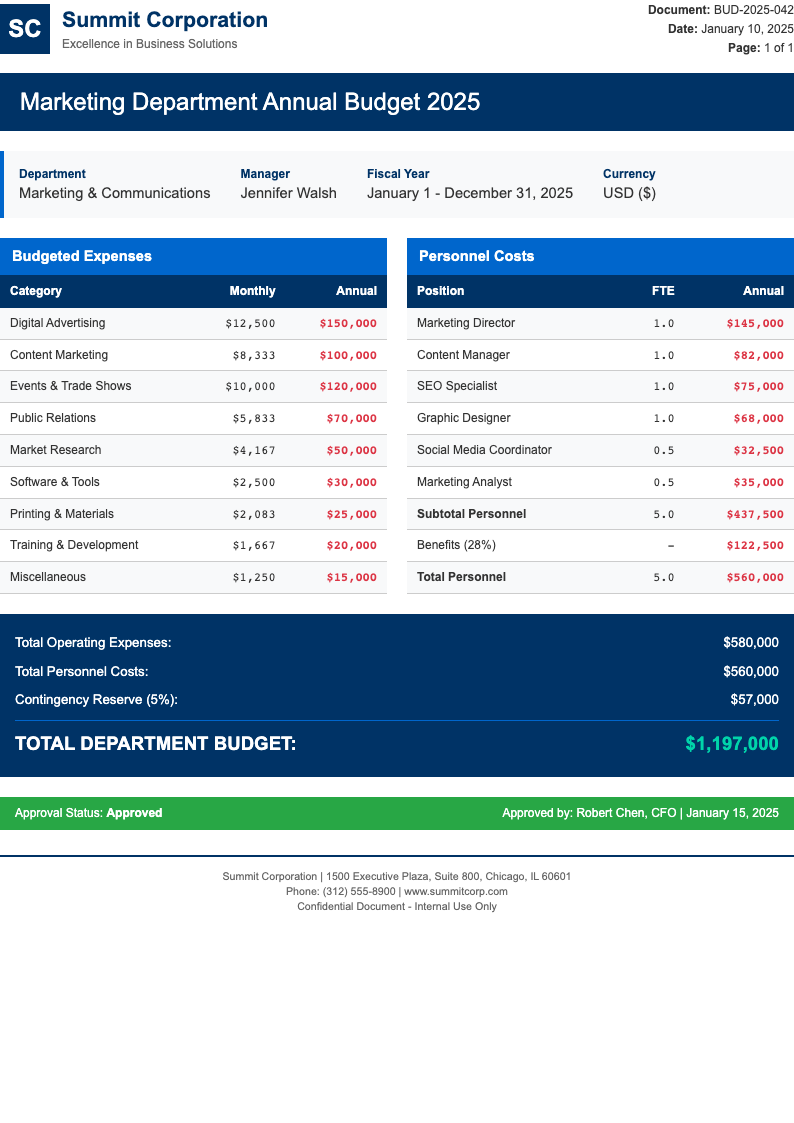Select the Digital Advertising row label
Screen dimensions: 794x1123
coord(57,323)
